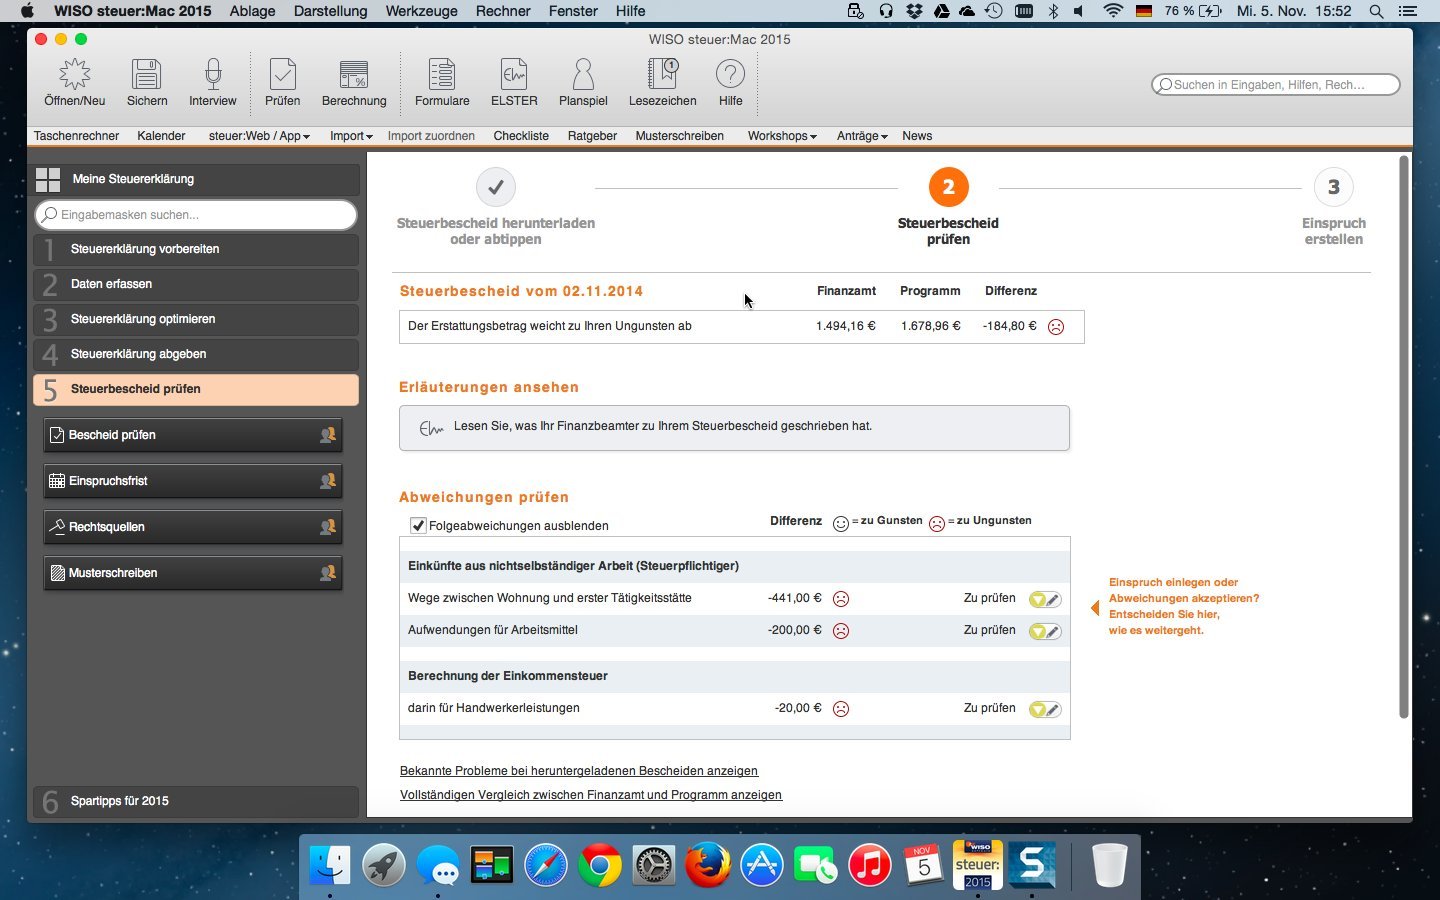Screen dimensions: 1440x900
Task: Open the Werkzeuge menu in menu bar
Action: point(421,11)
